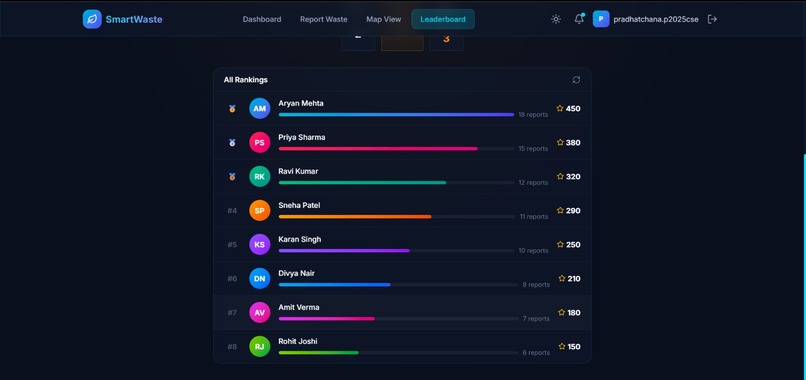Refresh the All Rankings list

(x=576, y=80)
